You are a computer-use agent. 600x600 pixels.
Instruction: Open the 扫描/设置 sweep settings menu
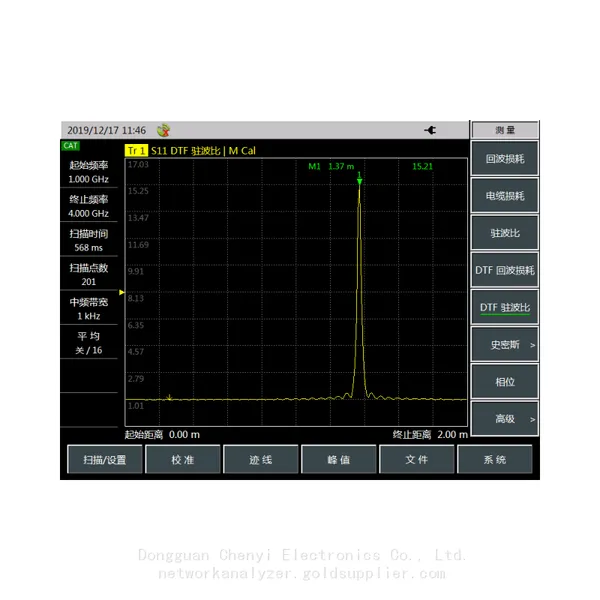click(x=104, y=459)
